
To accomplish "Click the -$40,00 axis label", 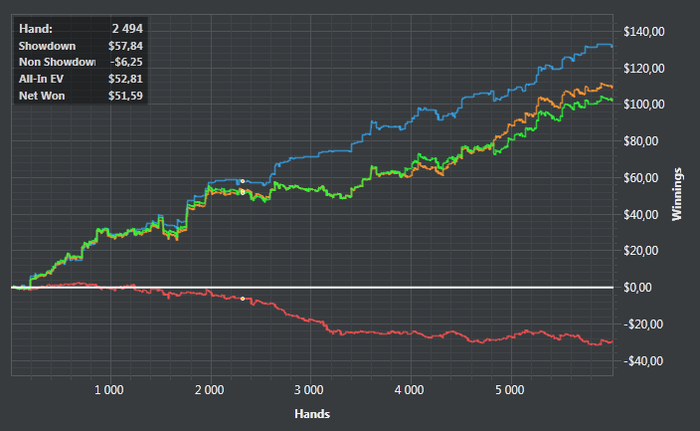I will 643,361.
